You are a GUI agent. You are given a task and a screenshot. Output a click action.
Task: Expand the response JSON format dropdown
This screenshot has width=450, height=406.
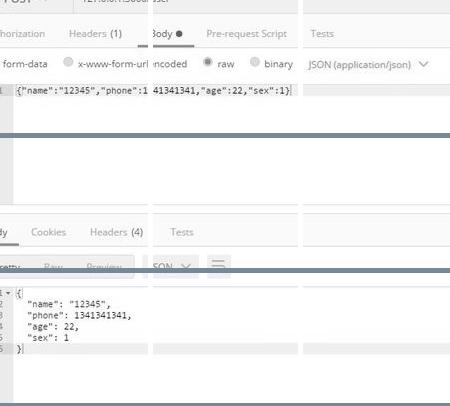click(172, 266)
